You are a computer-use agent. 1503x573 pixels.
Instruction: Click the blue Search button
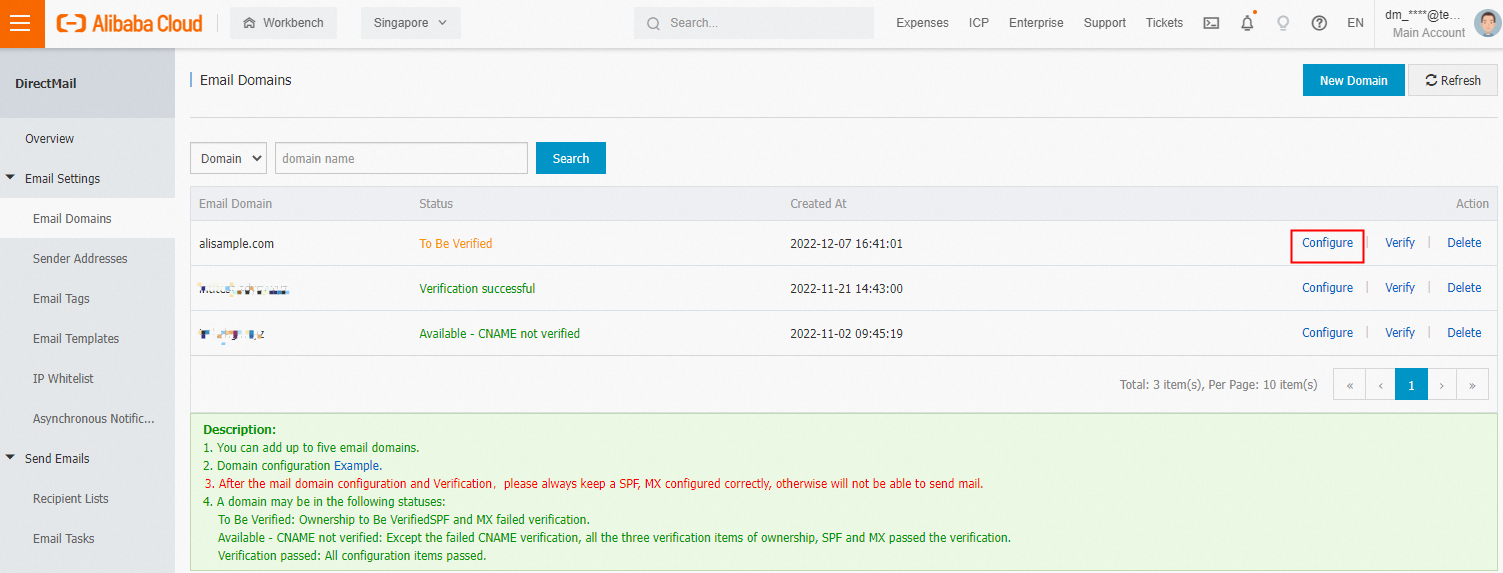tap(571, 158)
